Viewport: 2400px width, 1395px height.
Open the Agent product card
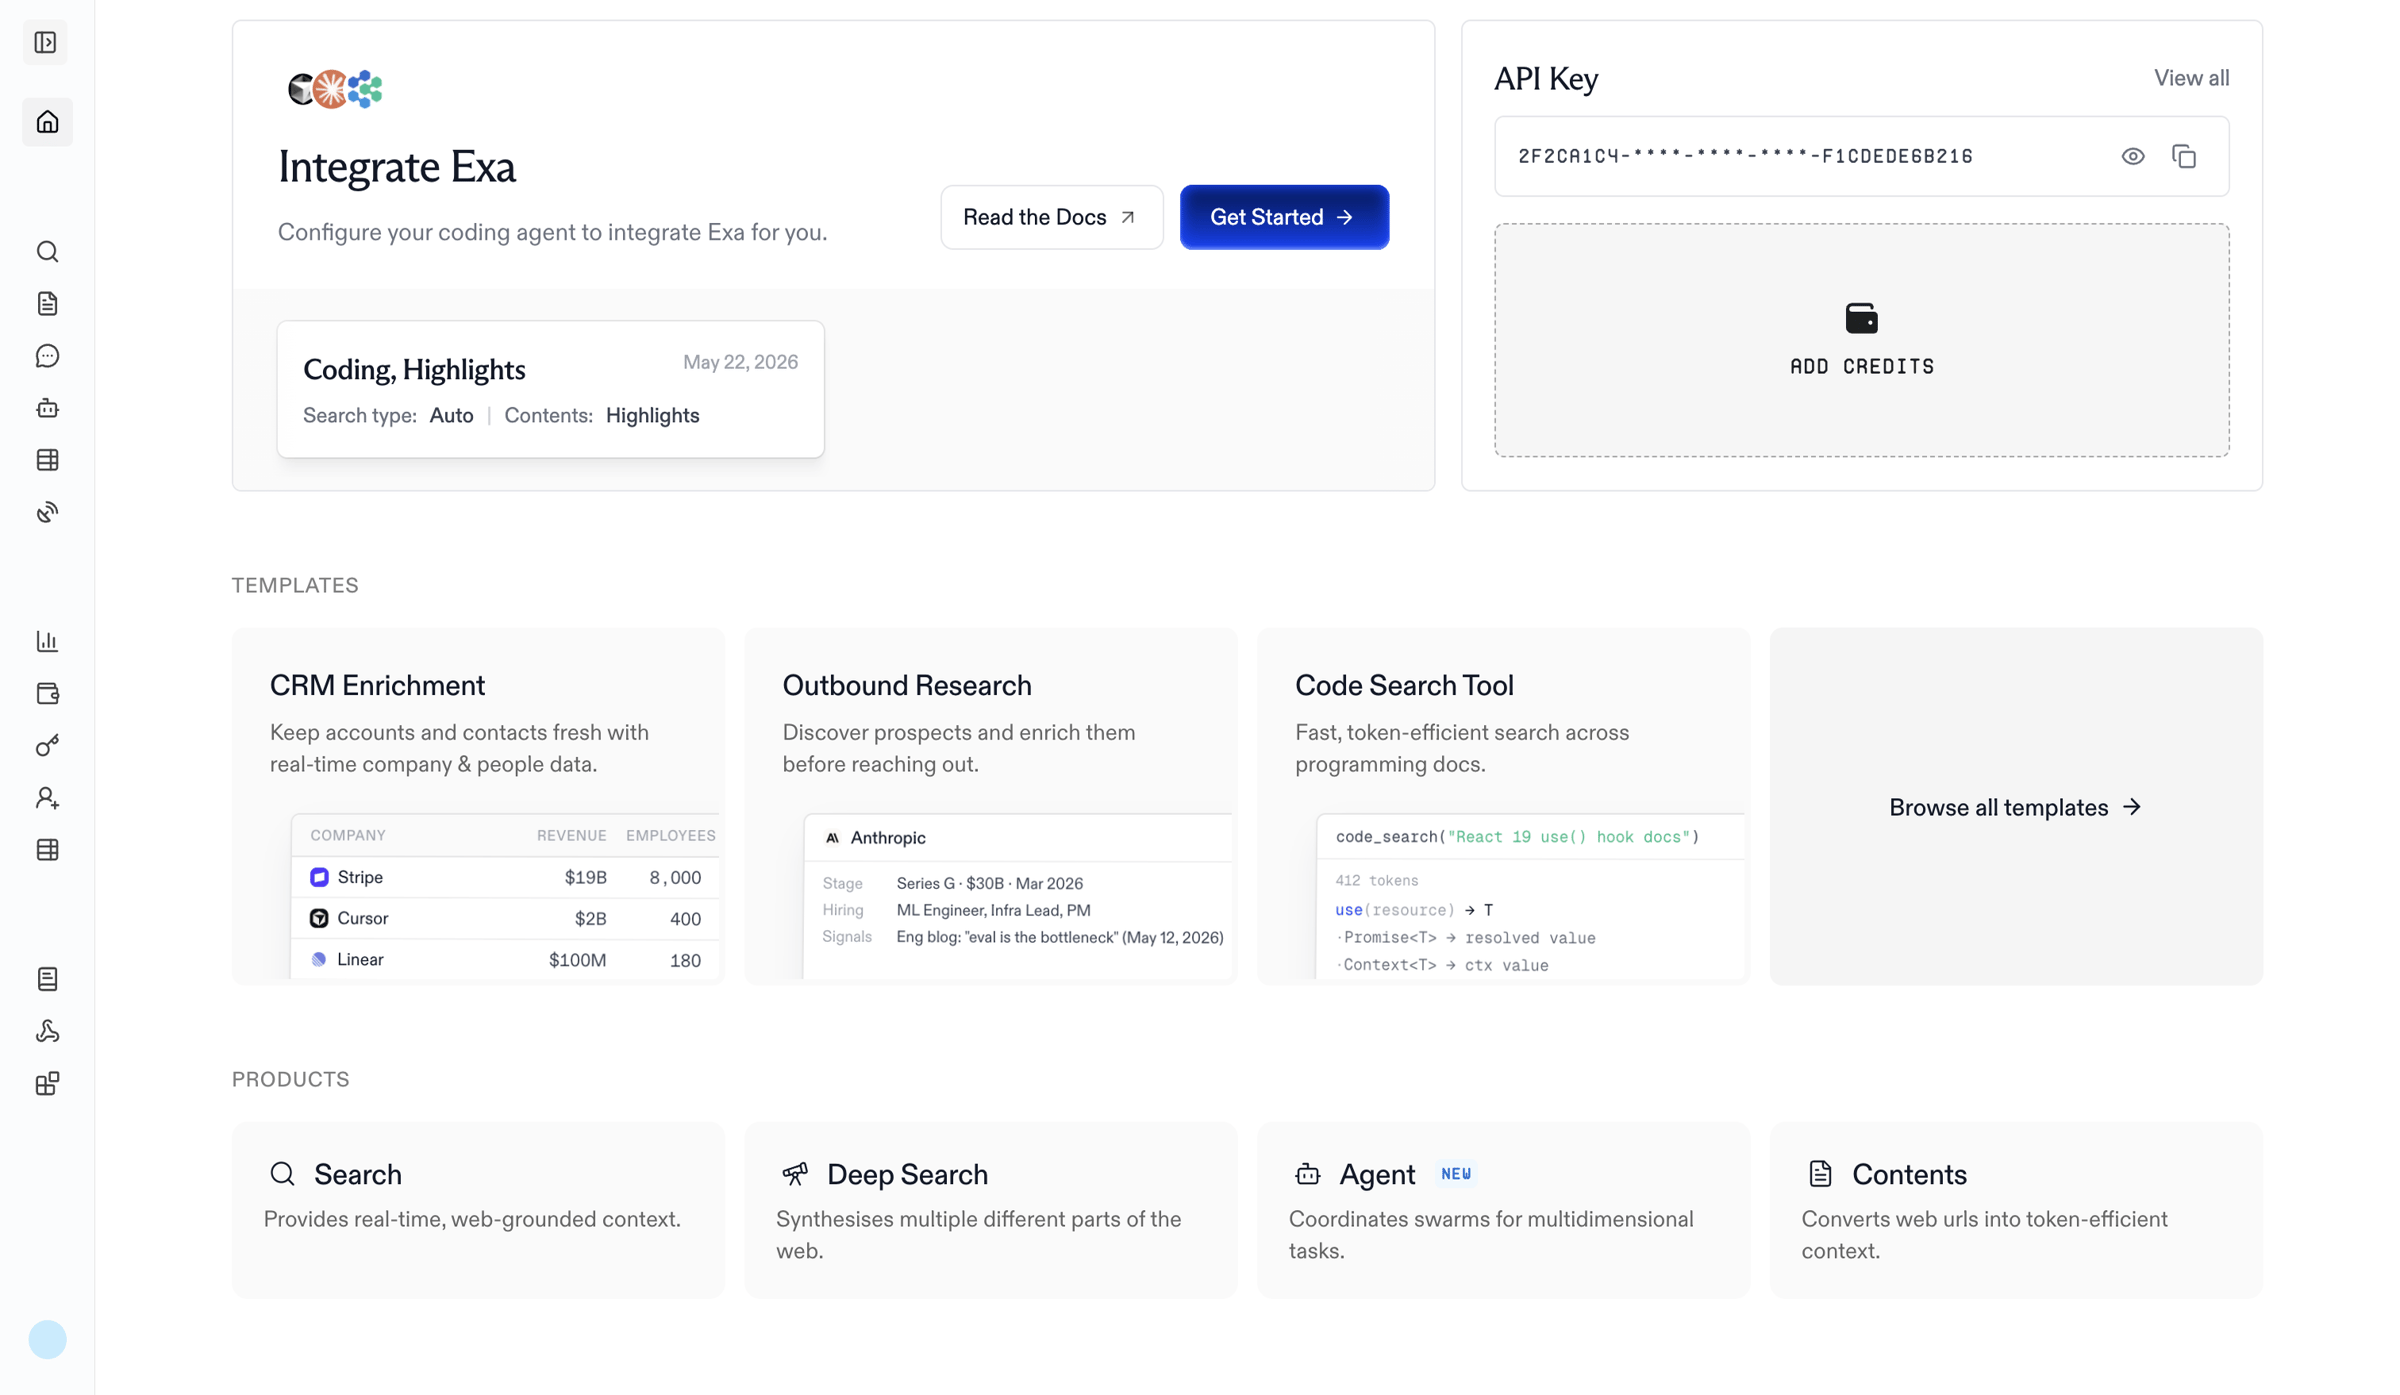coord(1503,1210)
